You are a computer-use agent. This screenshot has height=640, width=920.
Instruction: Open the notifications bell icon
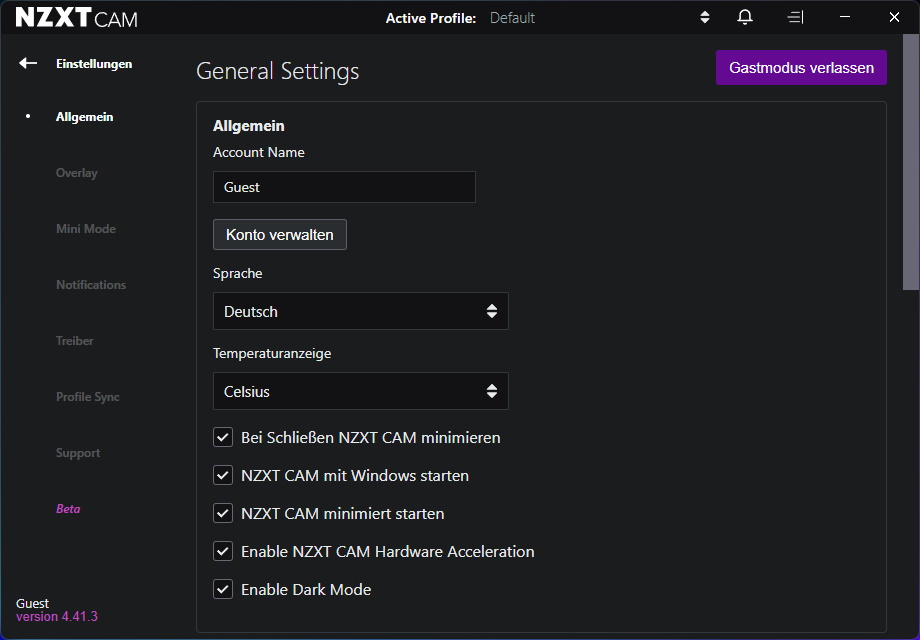point(745,17)
